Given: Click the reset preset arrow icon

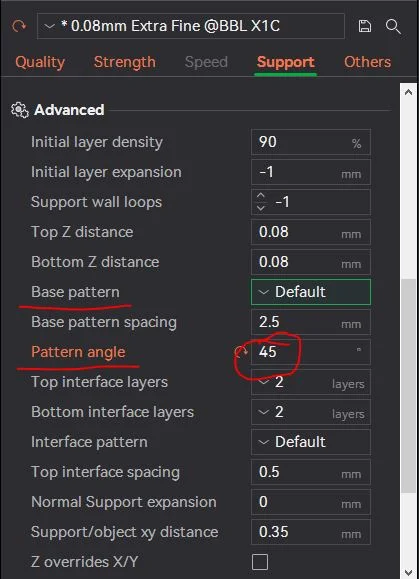Looking at the screenshot, I should pos(19,26).
